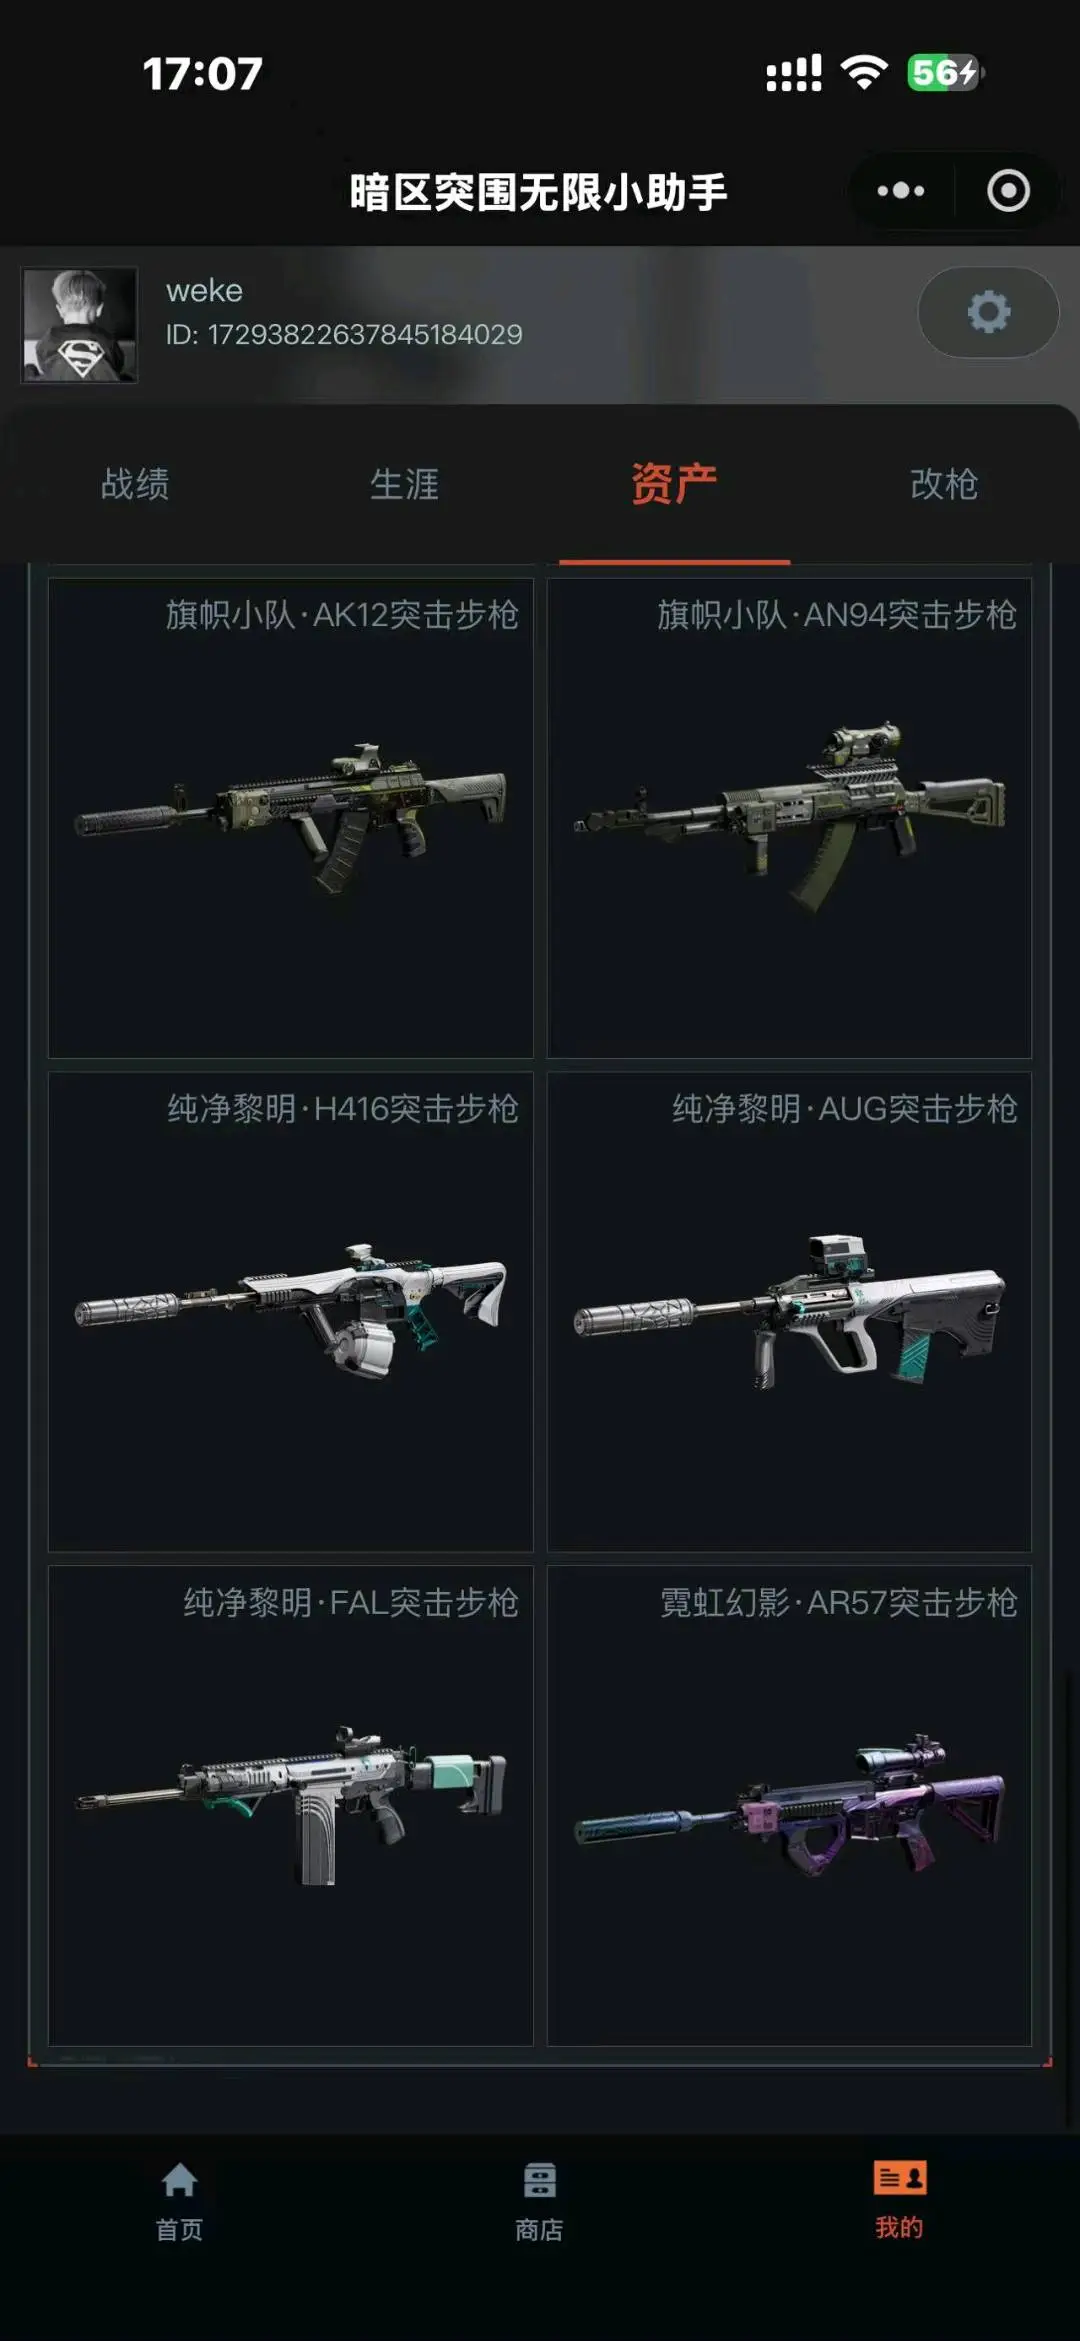Tap the mini-program three-dots menu
The image size is (1080, 2341).
[x=901, y=190]
